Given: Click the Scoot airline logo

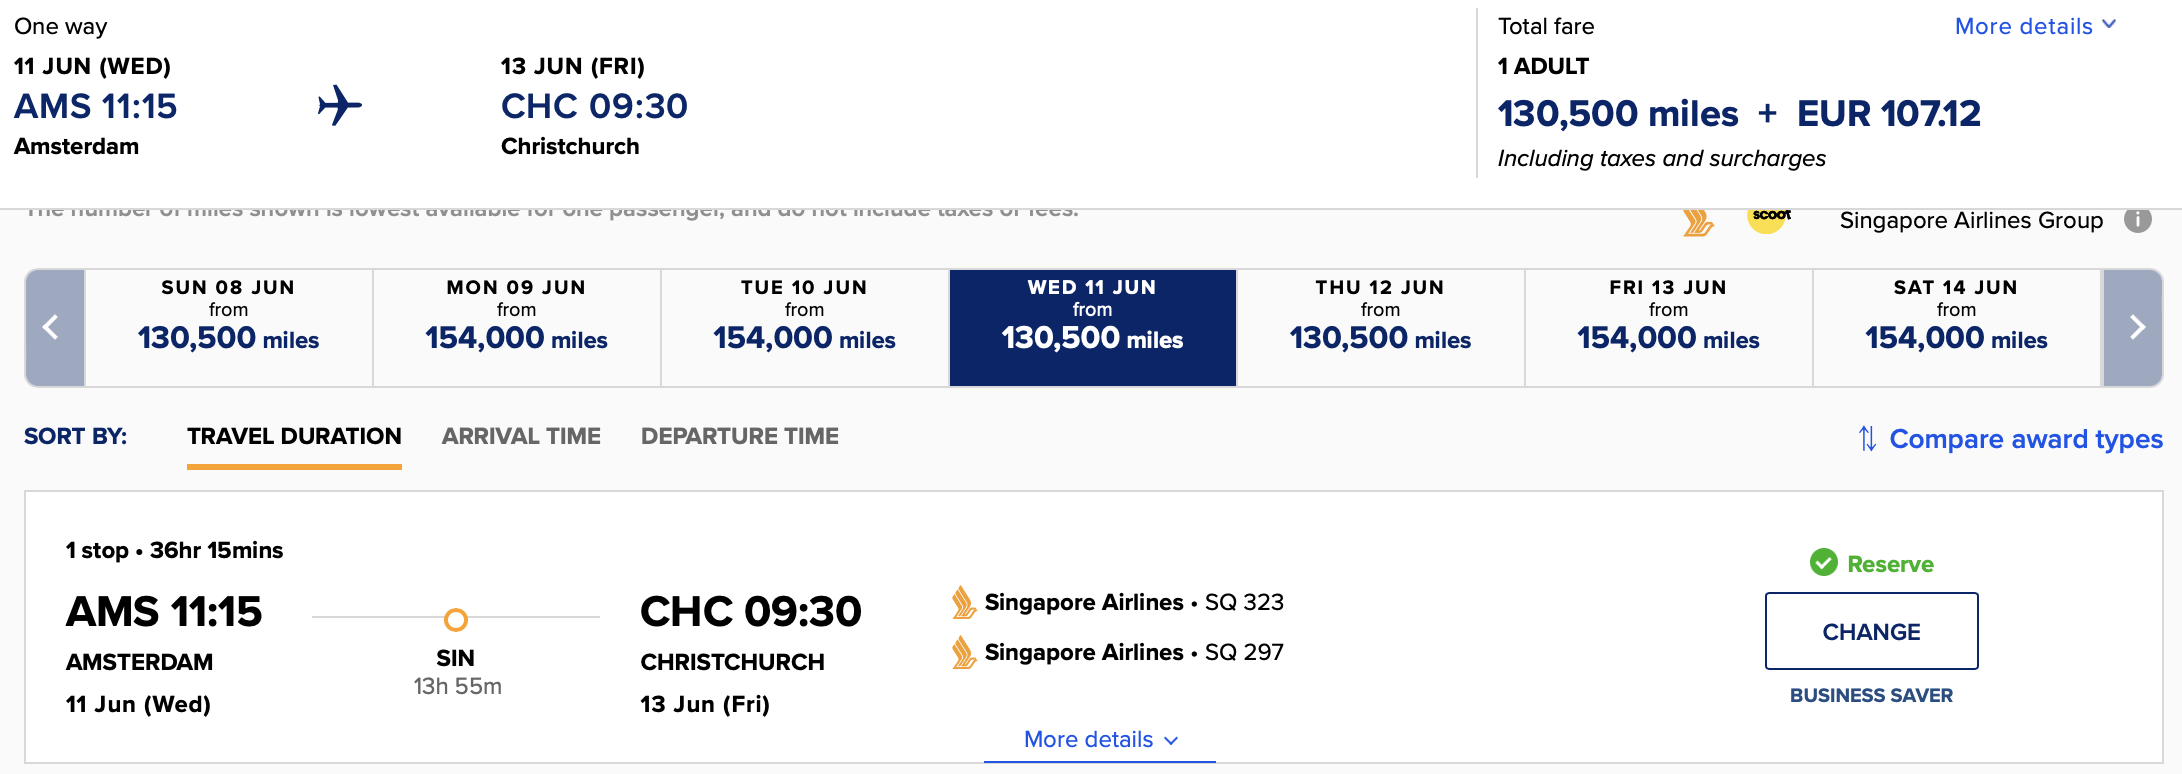Looking at the screenshot, I should point(1768,218).
